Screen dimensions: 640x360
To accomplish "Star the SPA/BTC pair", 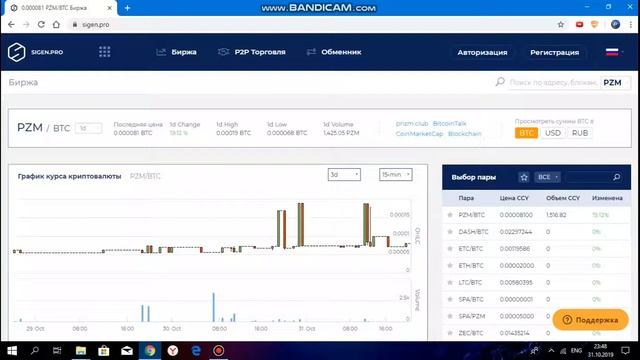I will coord(450,299).
